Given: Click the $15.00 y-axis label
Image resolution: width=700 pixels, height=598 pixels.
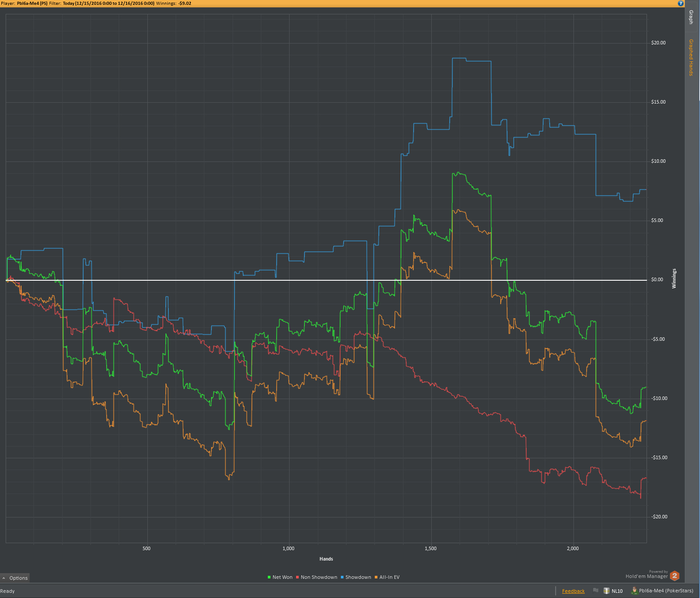Looking at the screenshot, I should [x=658, y=102].
